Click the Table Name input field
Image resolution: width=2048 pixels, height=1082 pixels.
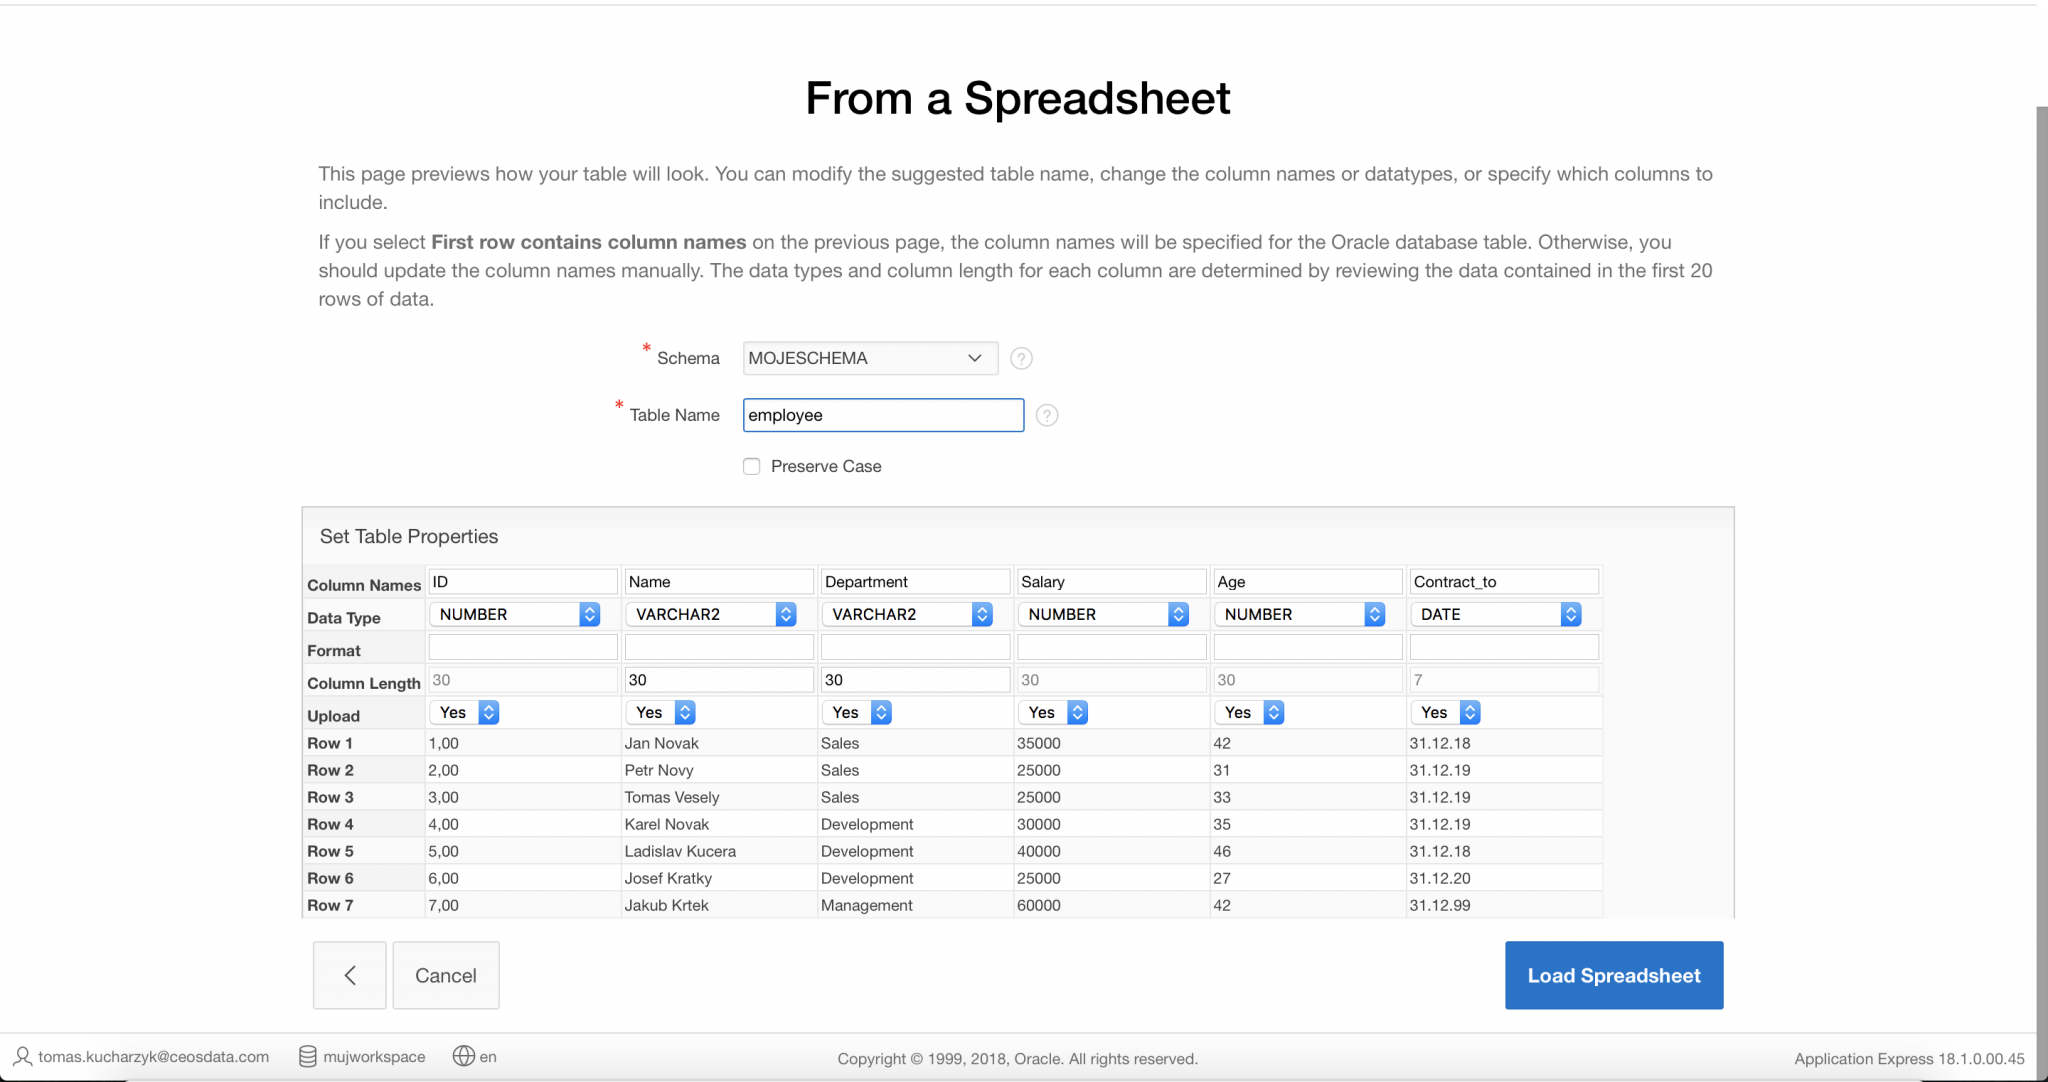tap(882, 415)
